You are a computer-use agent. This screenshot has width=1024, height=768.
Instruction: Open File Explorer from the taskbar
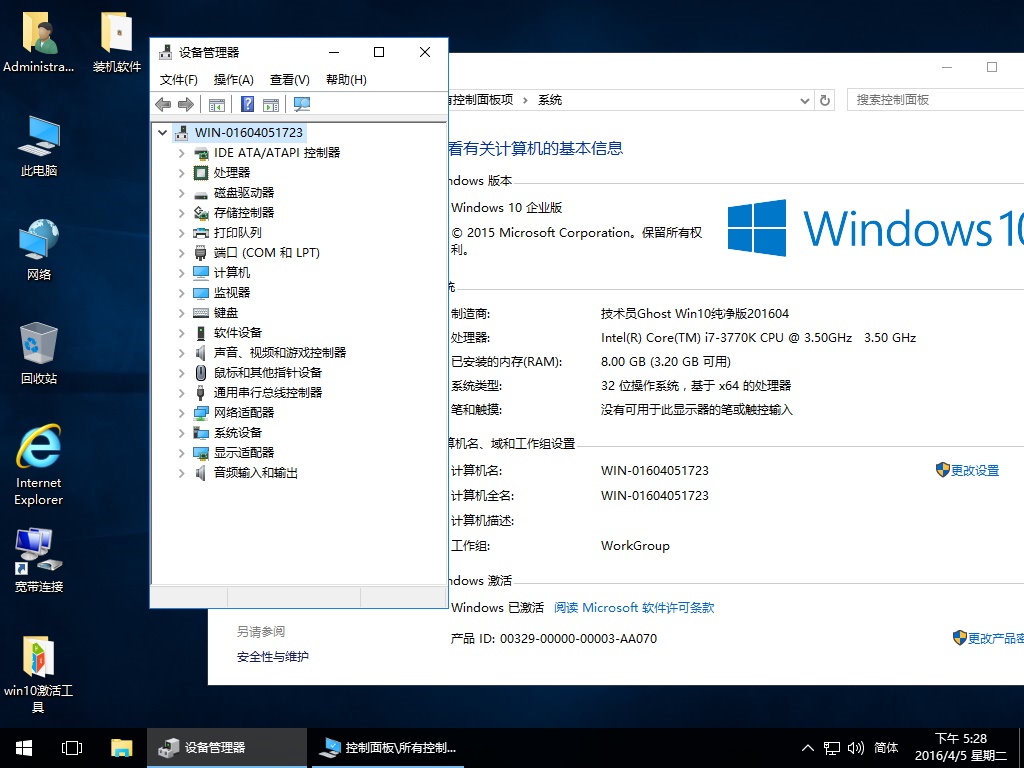click(x=121, y=748)
